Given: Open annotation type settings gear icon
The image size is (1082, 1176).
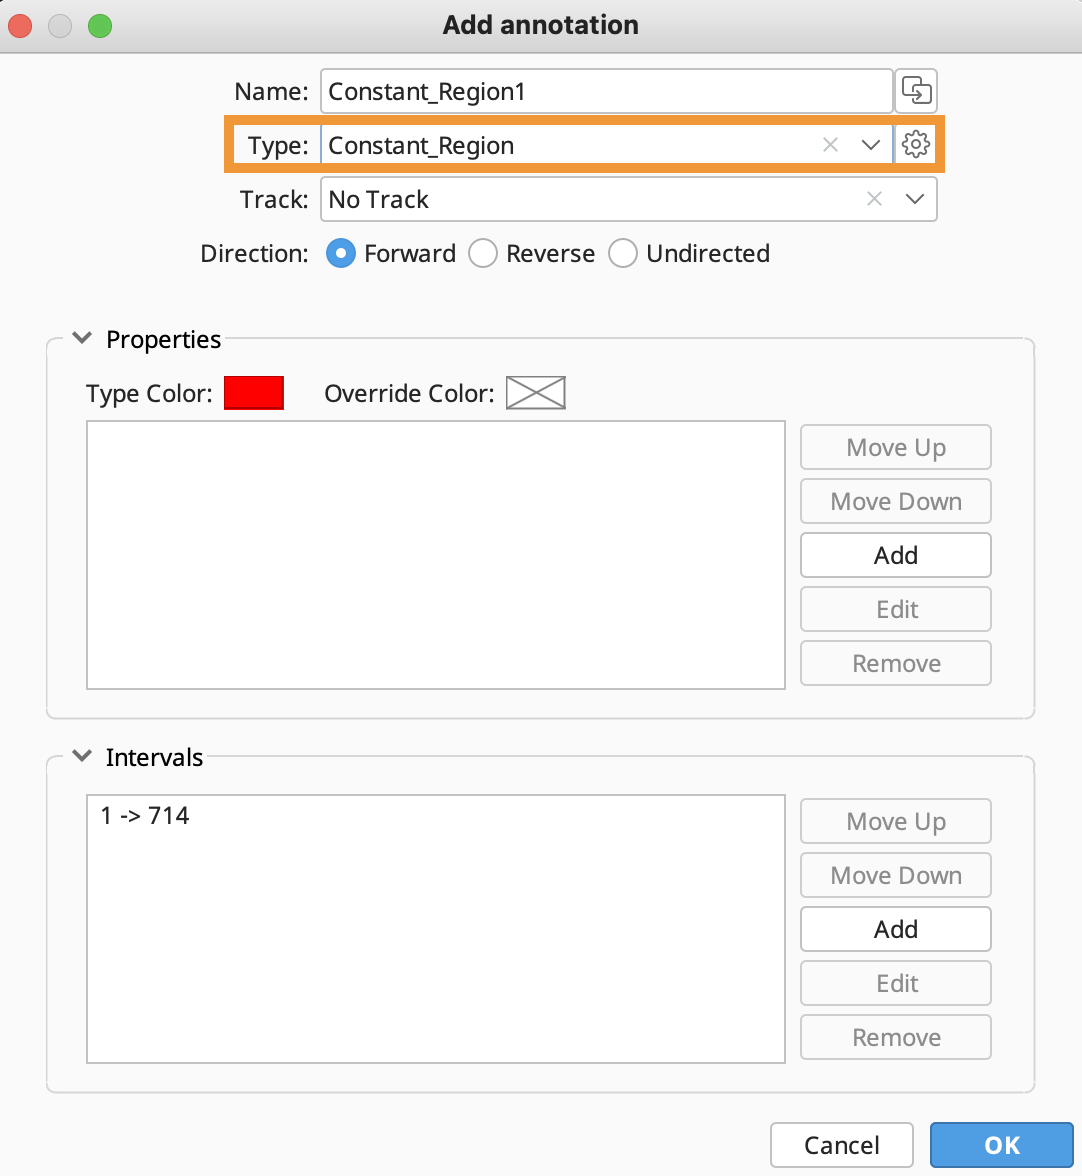Looking at the screenshot, I should click(916, 144).
